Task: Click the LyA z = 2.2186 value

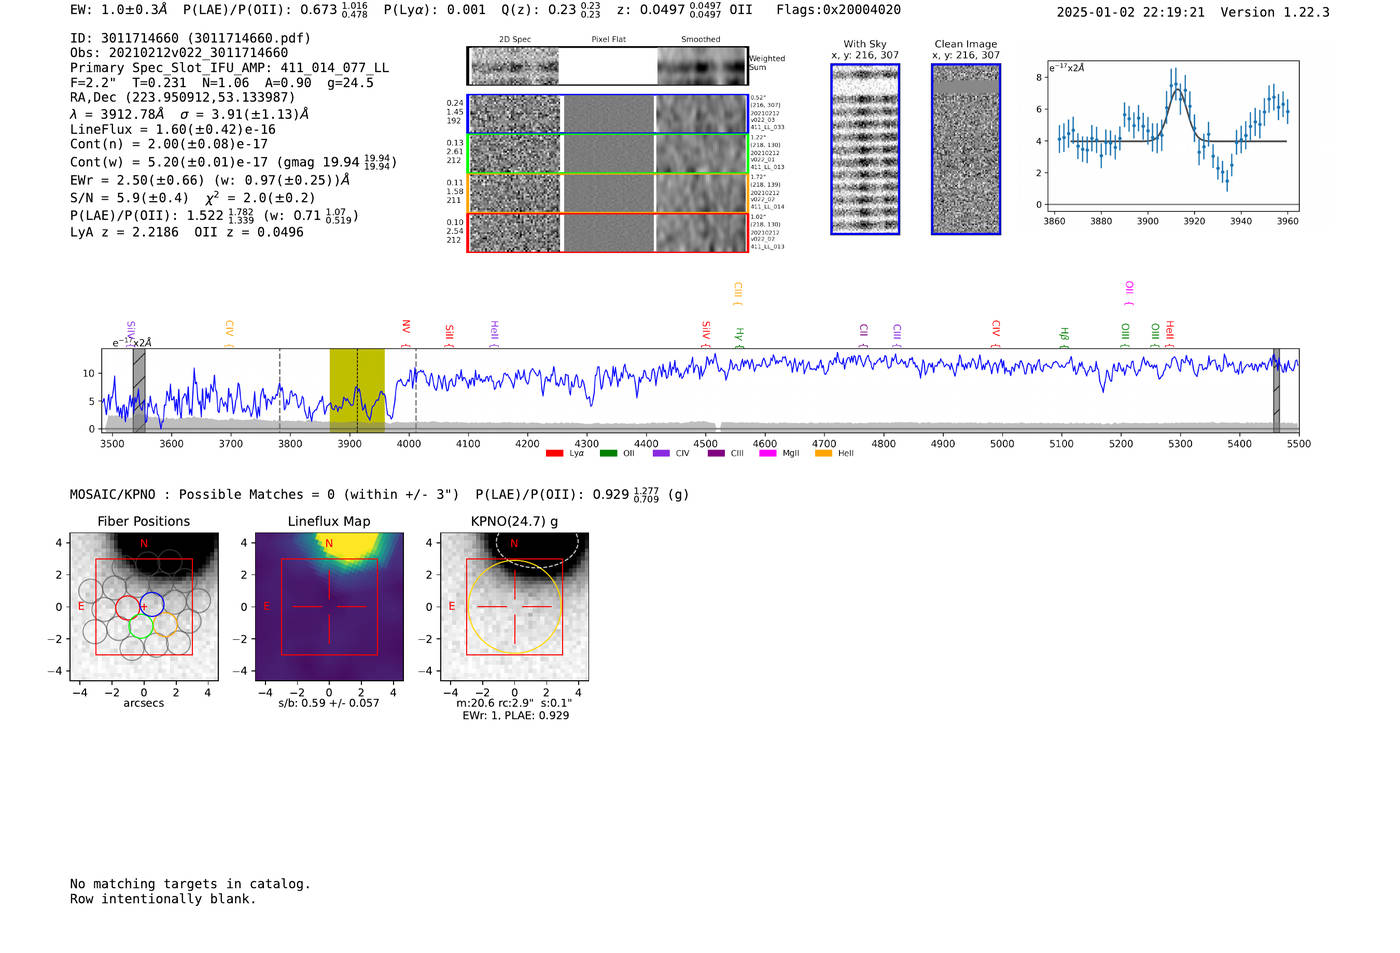Action: tap(124, 232)
